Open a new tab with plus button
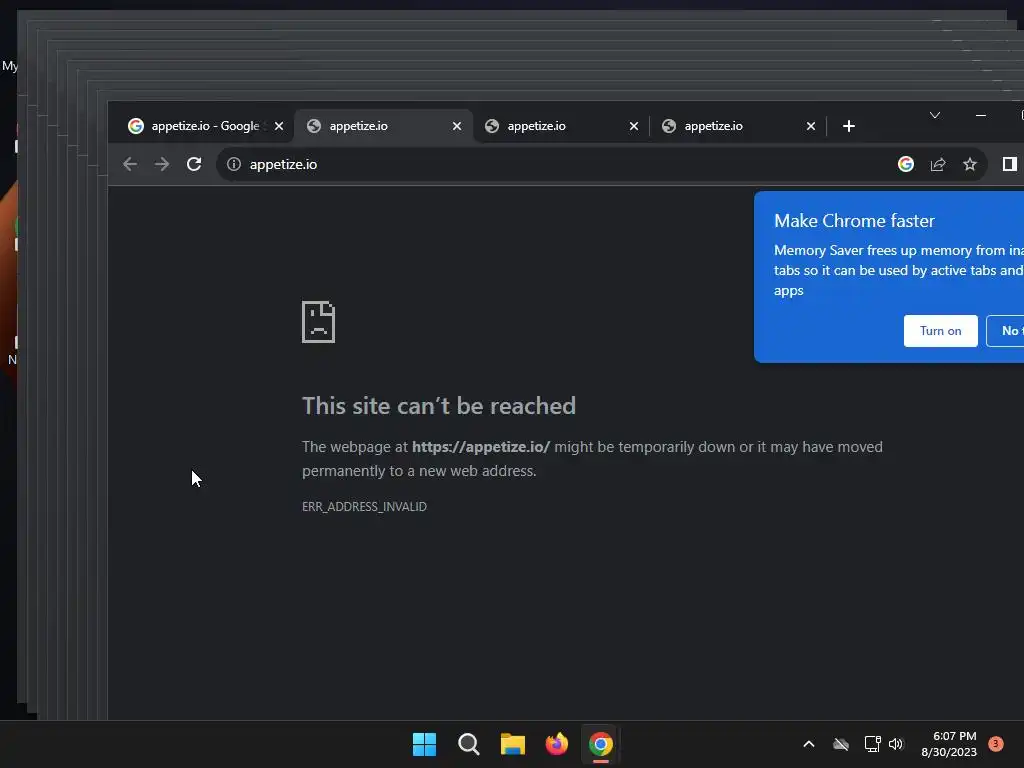 pyautogui.click(x=848, y=126)
